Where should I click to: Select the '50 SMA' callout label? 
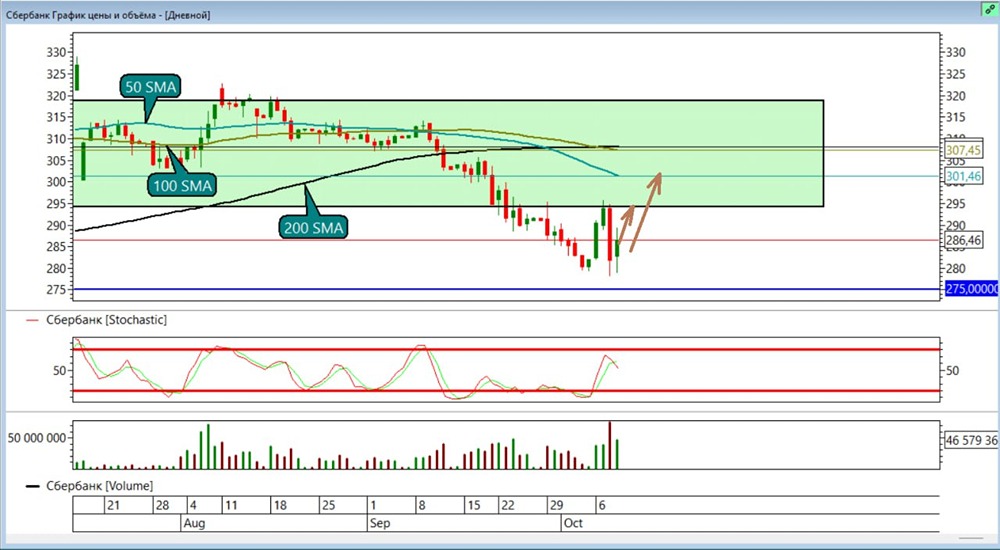click(151, 87)
